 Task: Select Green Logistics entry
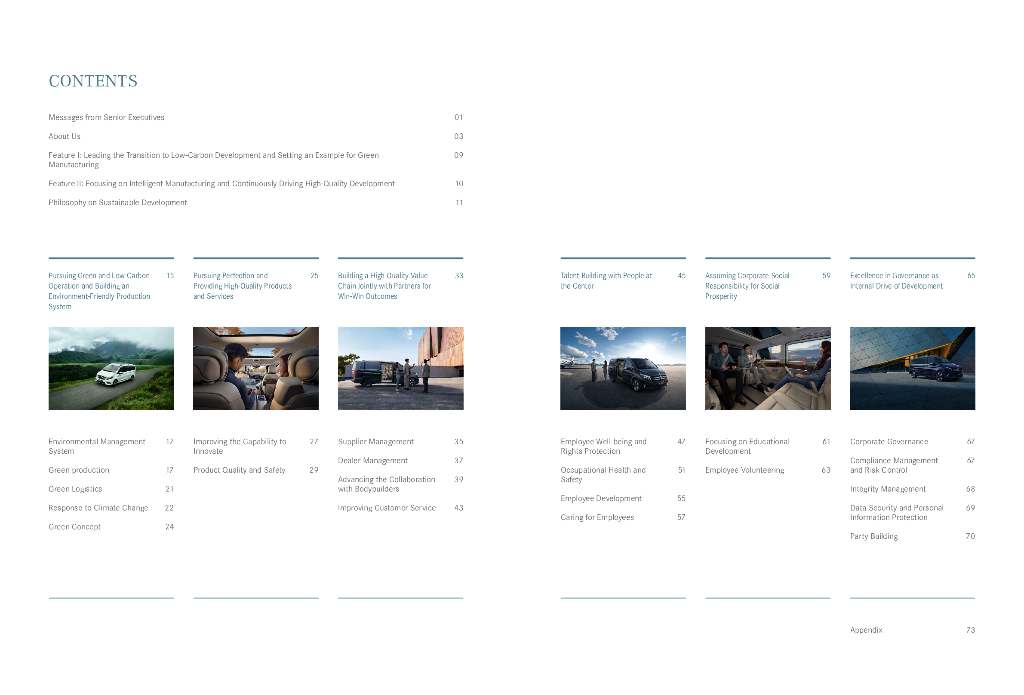[75, 489]
